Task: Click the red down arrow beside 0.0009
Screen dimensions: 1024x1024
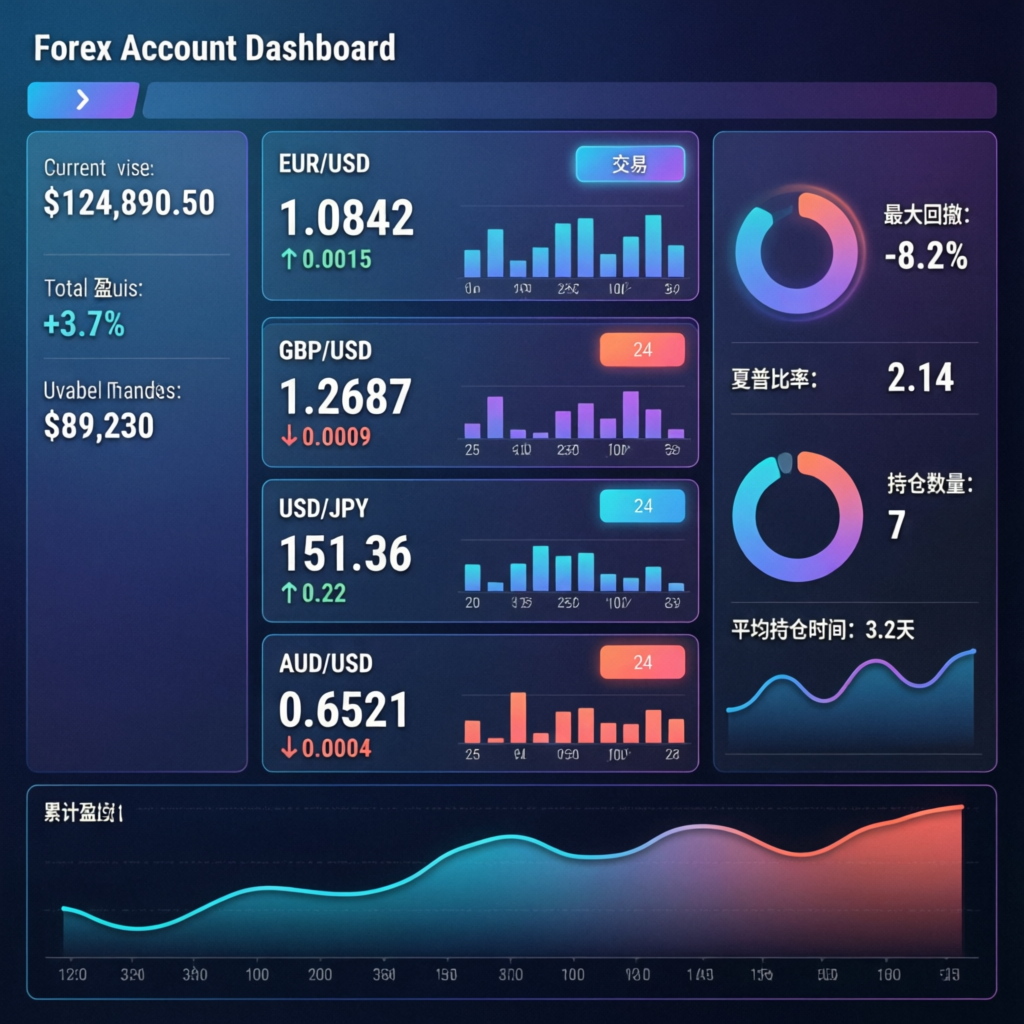Action: click(289, 436)
